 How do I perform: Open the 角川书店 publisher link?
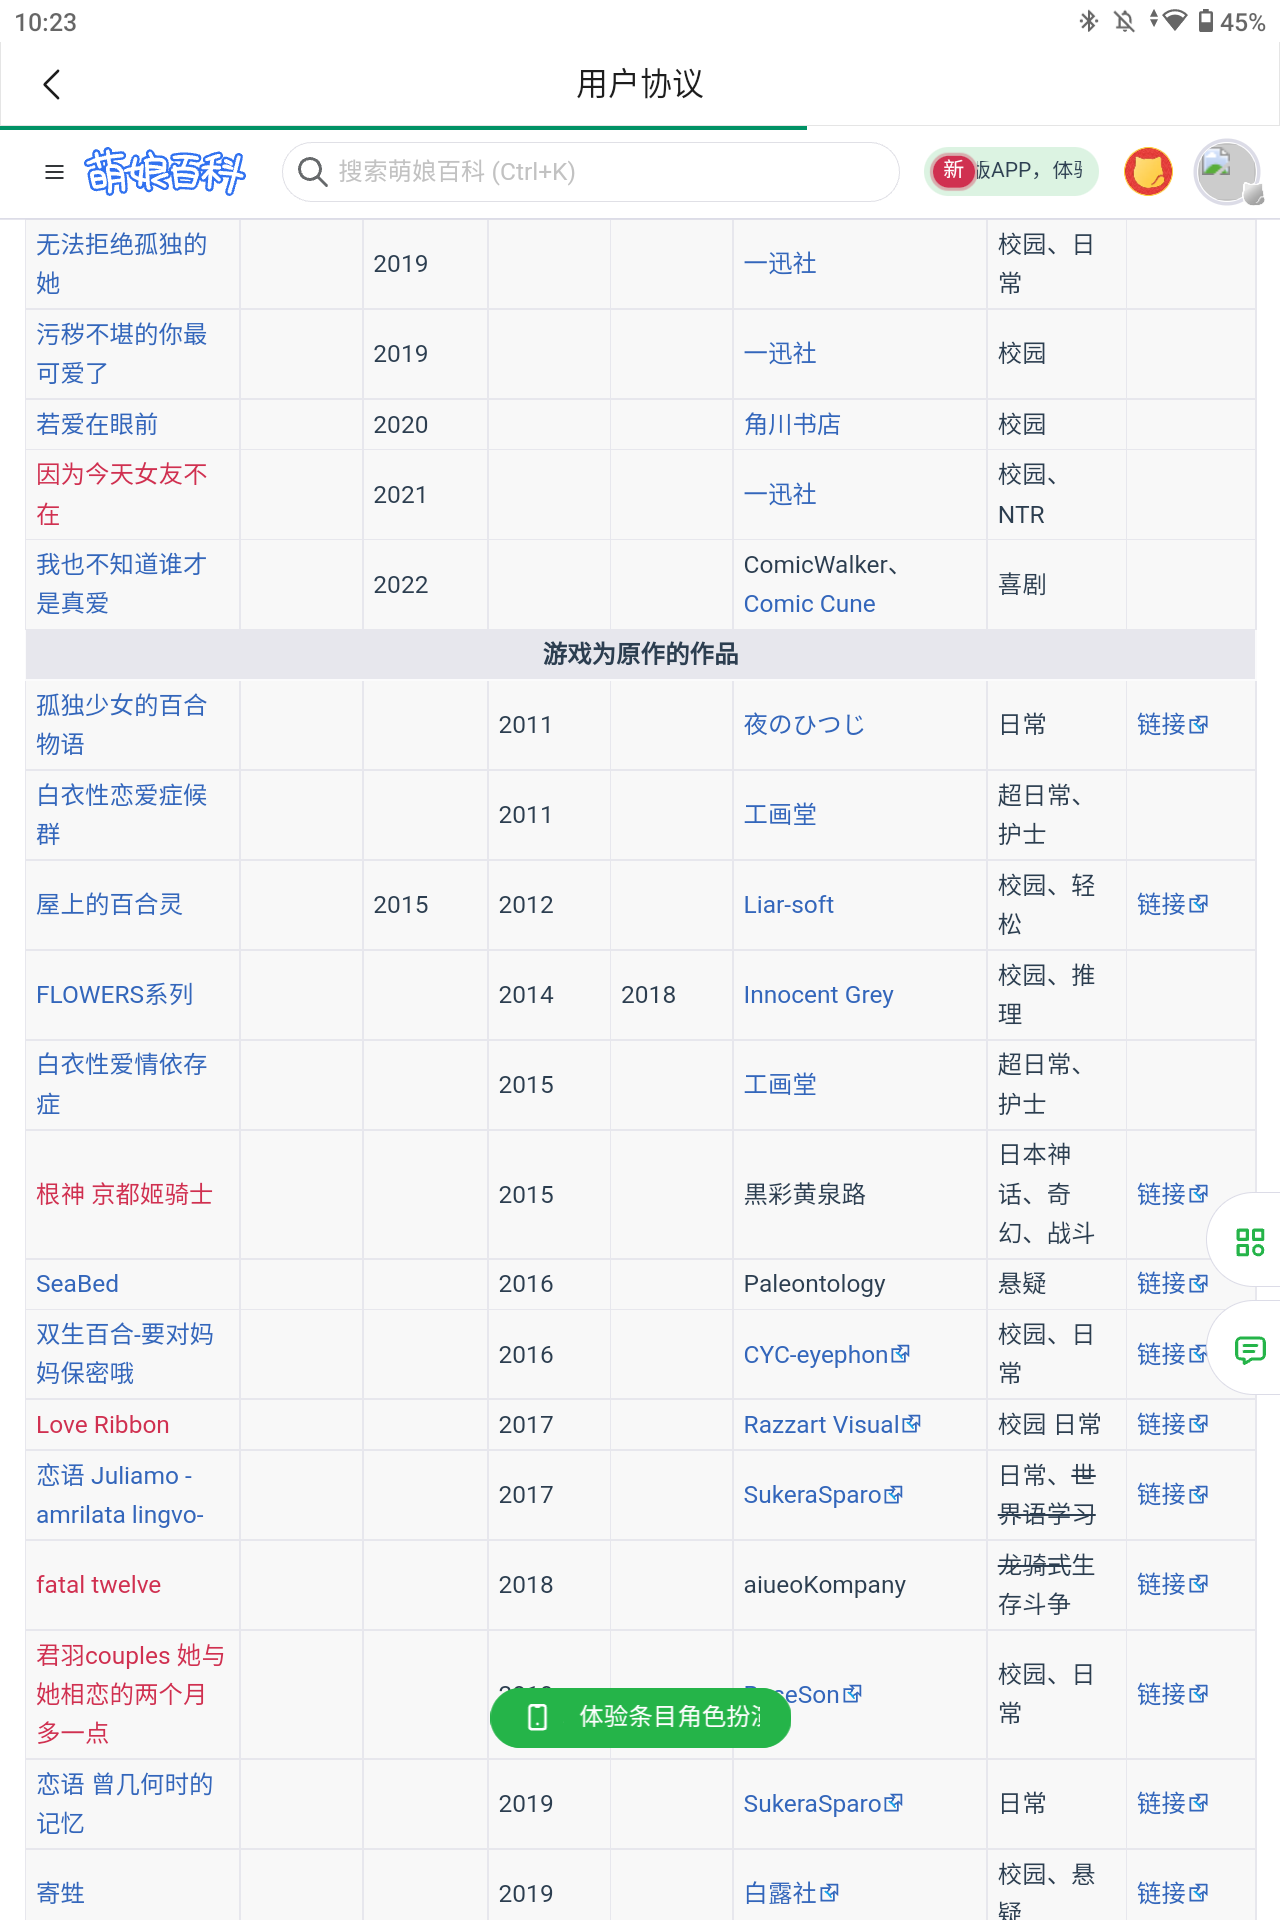click(792, 424)
